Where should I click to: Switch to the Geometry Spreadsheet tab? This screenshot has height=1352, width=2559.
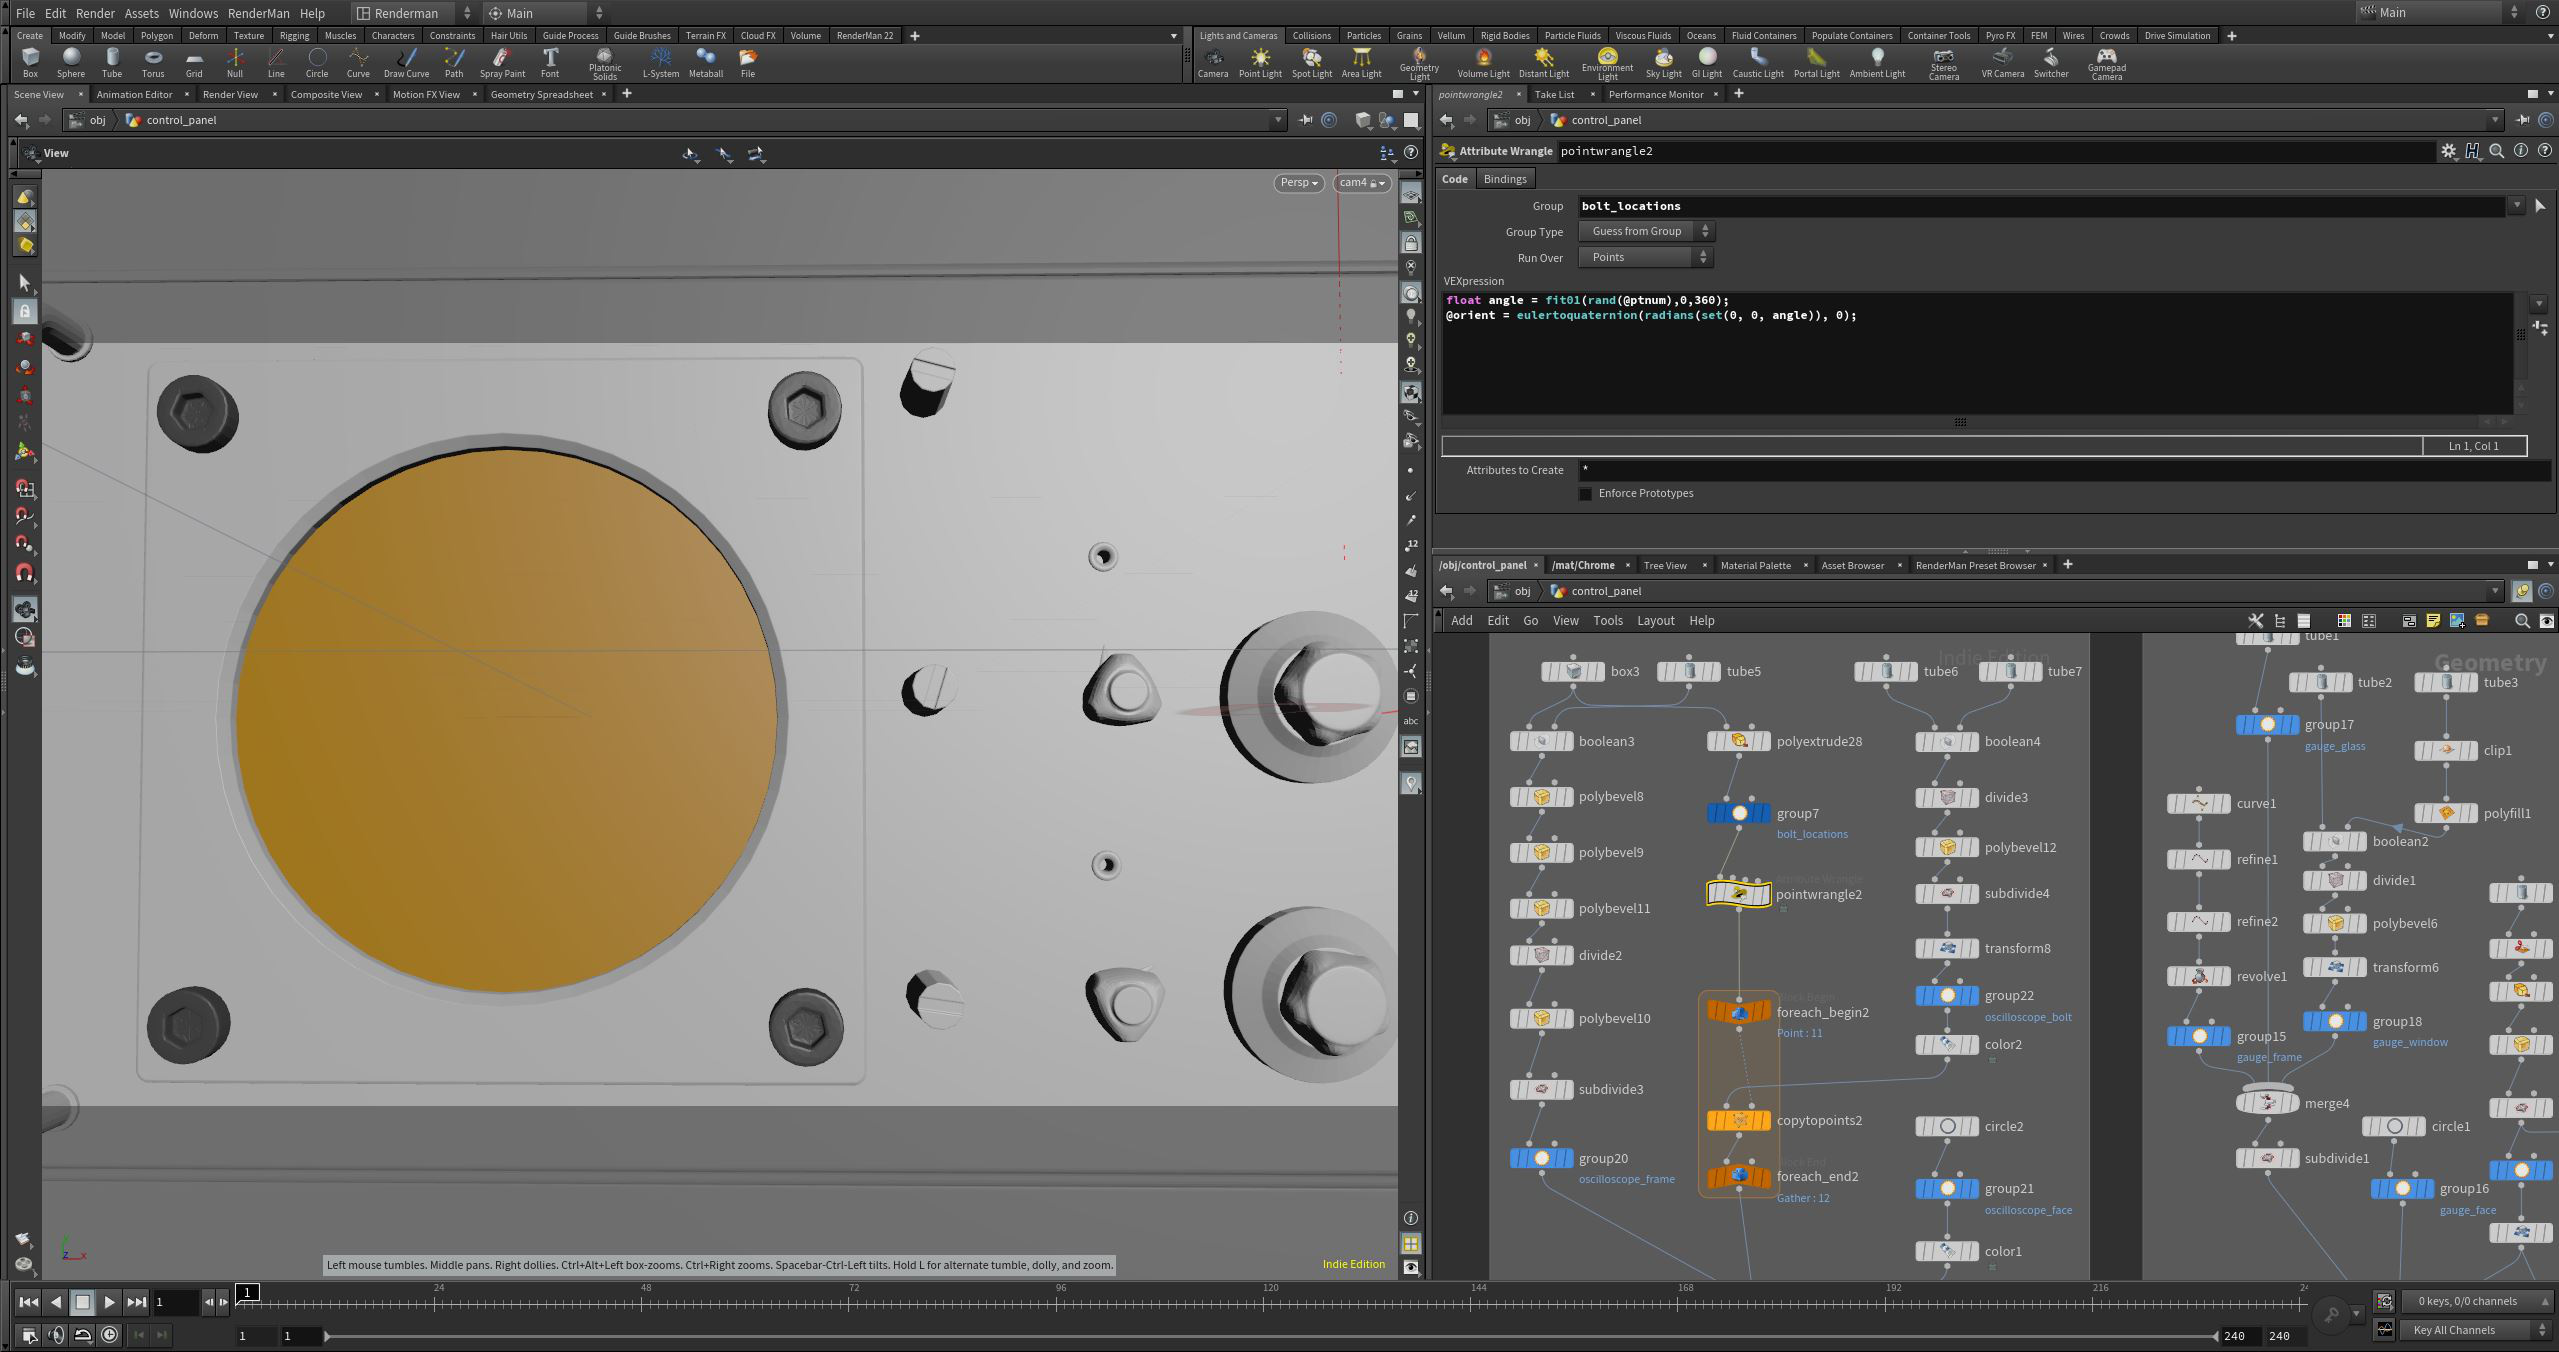(x=541, y=94)
